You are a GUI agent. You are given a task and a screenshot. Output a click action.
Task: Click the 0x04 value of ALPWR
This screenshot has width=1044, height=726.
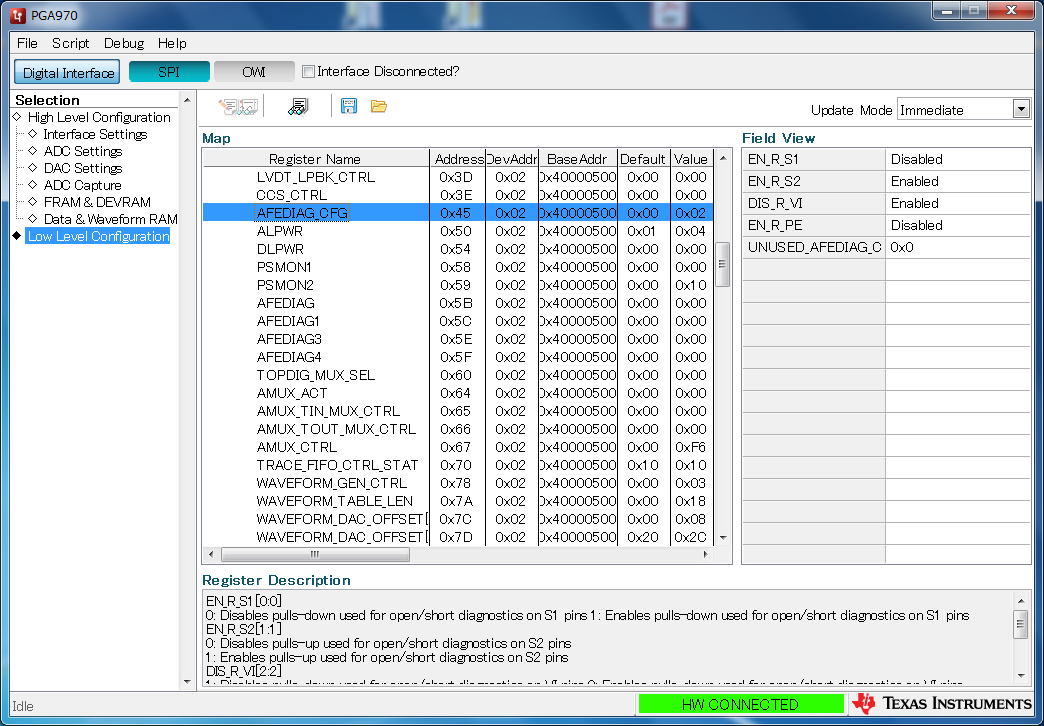[x=690, y=231]
